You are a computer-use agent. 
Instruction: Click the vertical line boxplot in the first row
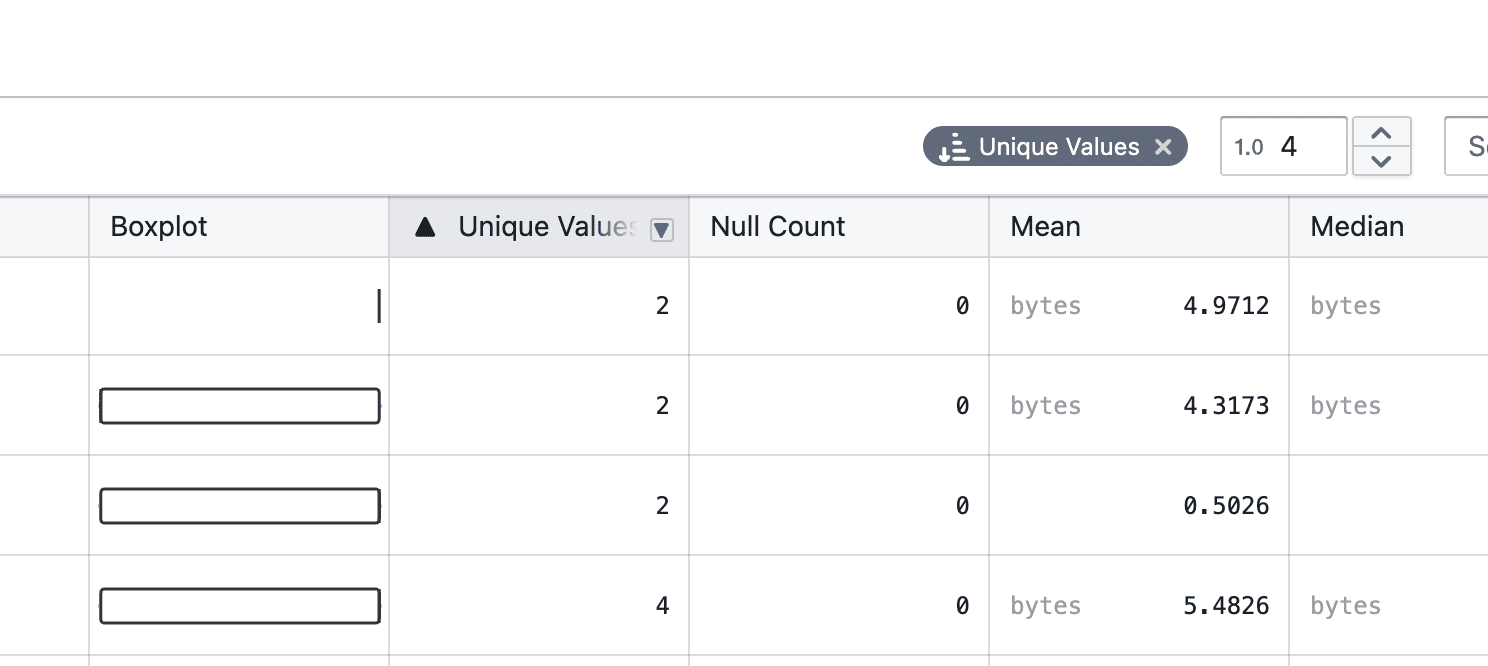pyautogui.click(x=379, y=306)
